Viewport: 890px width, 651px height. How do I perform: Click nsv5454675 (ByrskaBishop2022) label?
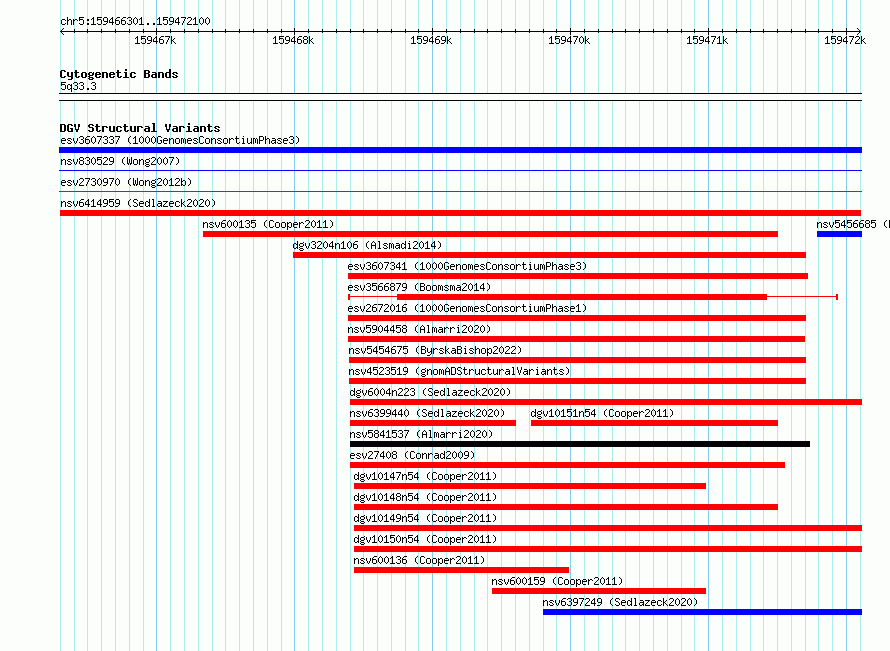pyautogui.click(x=435, y=350)
